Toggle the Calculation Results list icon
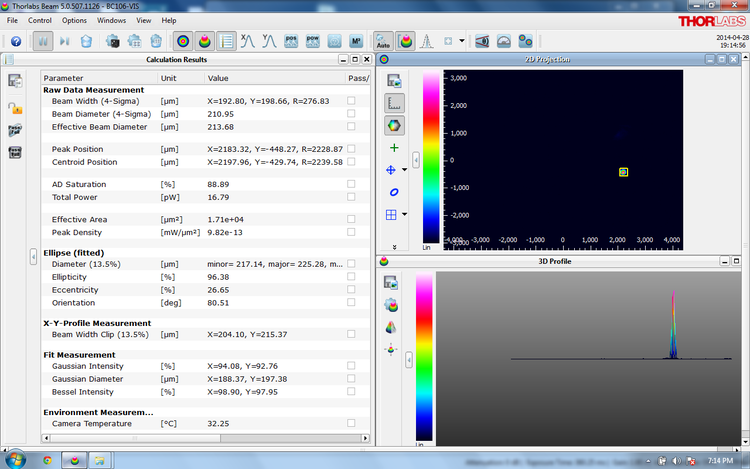750x469 pixels. pyautogui.click(x=227, y=41)
